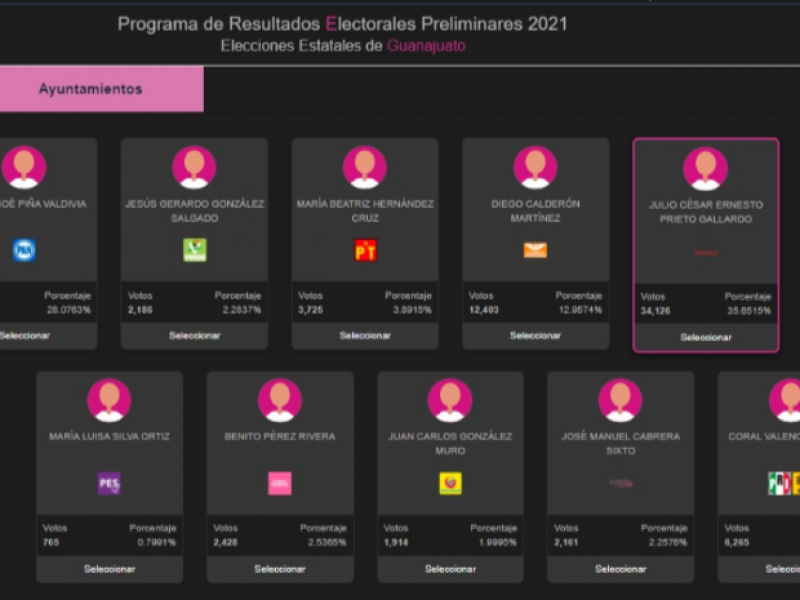Image resolution: width=800 pixels, height=600 pixels.
Task: Click the vote count '2,161'
Action: [566, 542]
